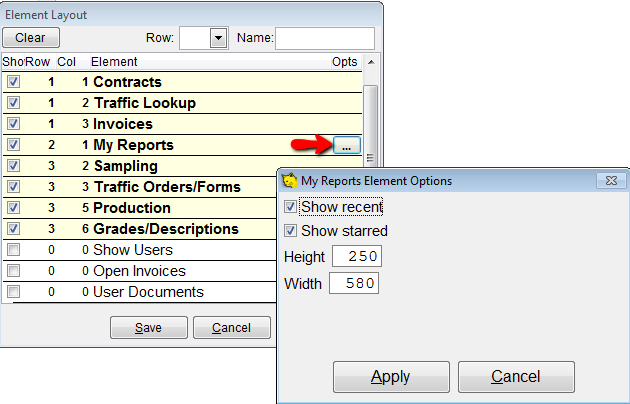Click the Row column header
Image resolution: width=630 pixels, height=404 pixels.
tap(37, 62)
